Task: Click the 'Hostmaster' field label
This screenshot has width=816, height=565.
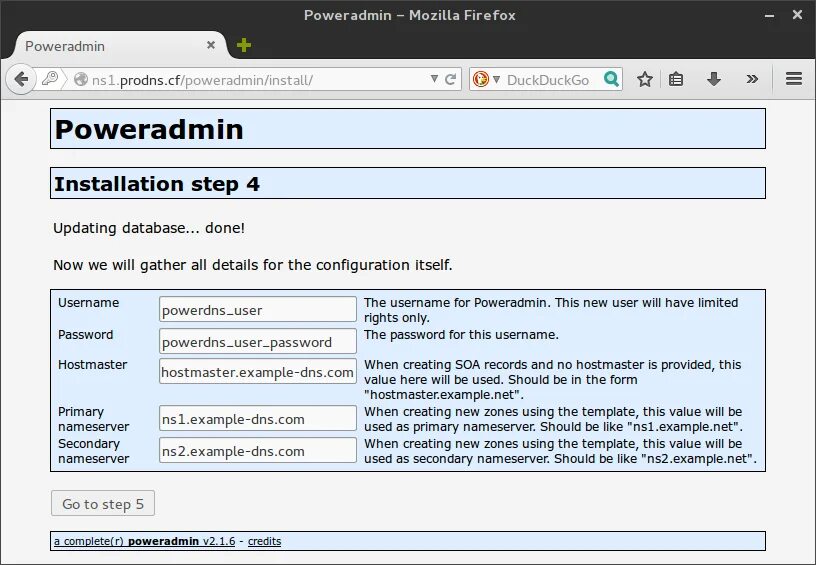Action: 93,365
